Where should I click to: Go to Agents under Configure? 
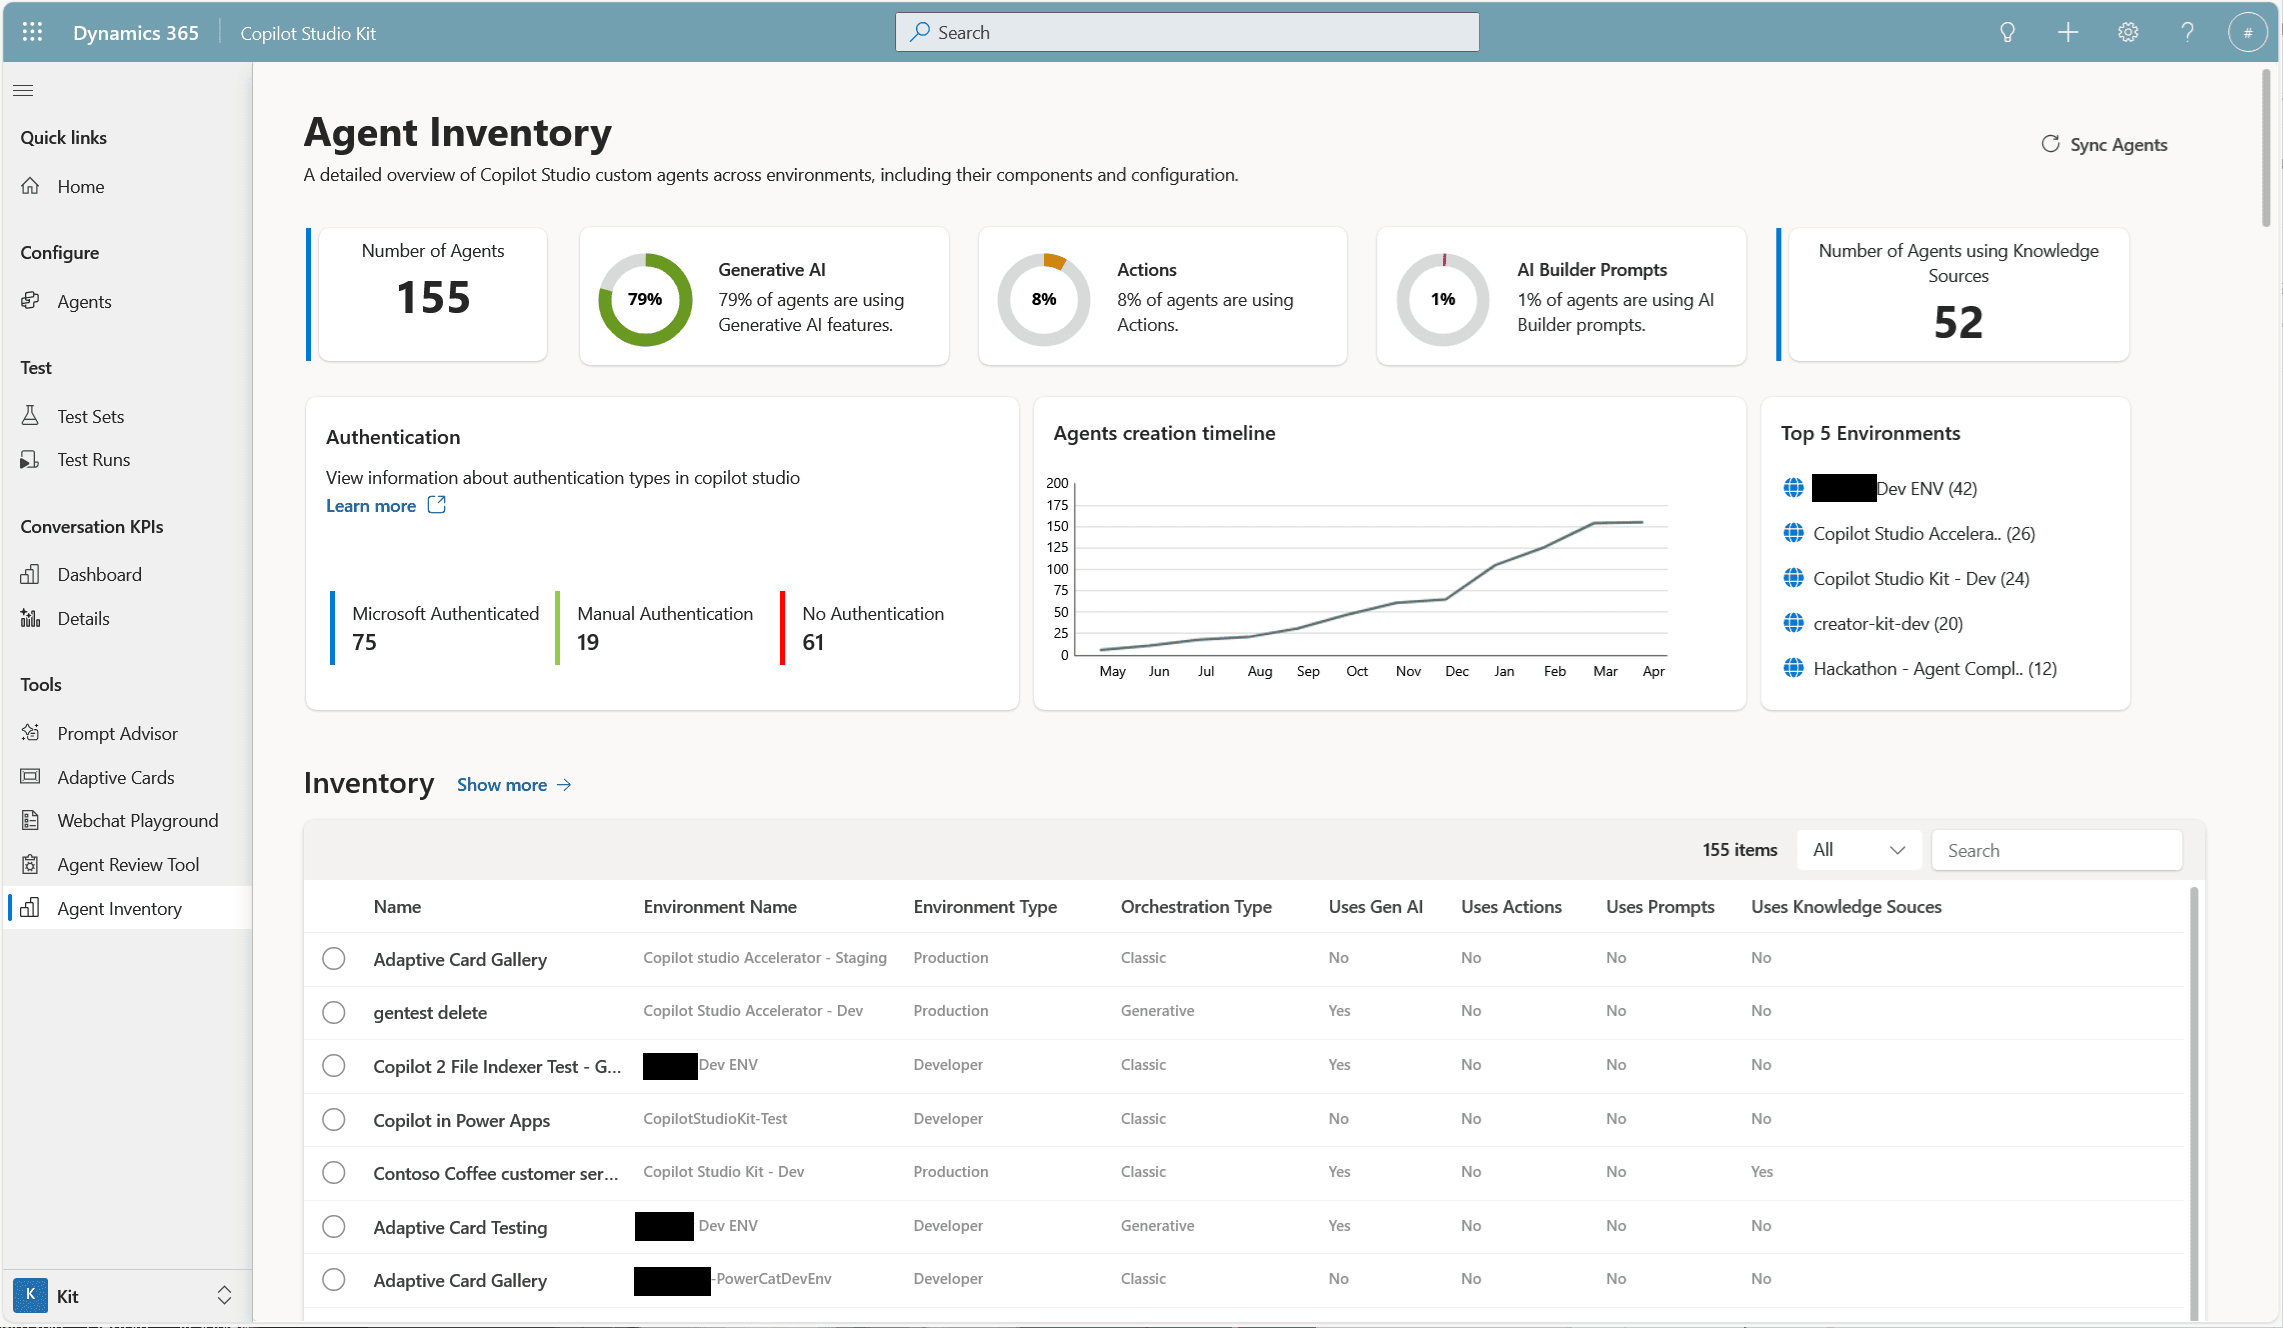[x=84, y=301]
